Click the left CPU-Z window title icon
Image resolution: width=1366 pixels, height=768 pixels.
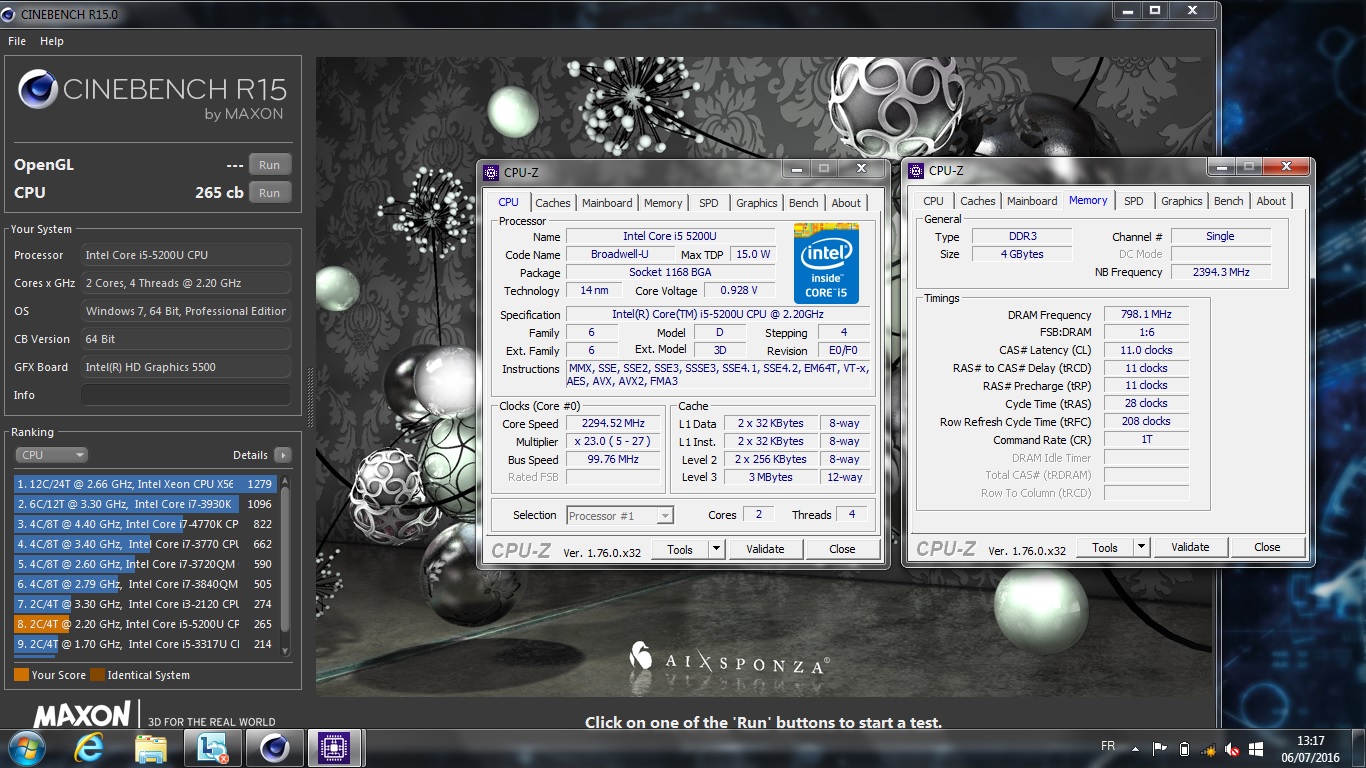[491, 172]
